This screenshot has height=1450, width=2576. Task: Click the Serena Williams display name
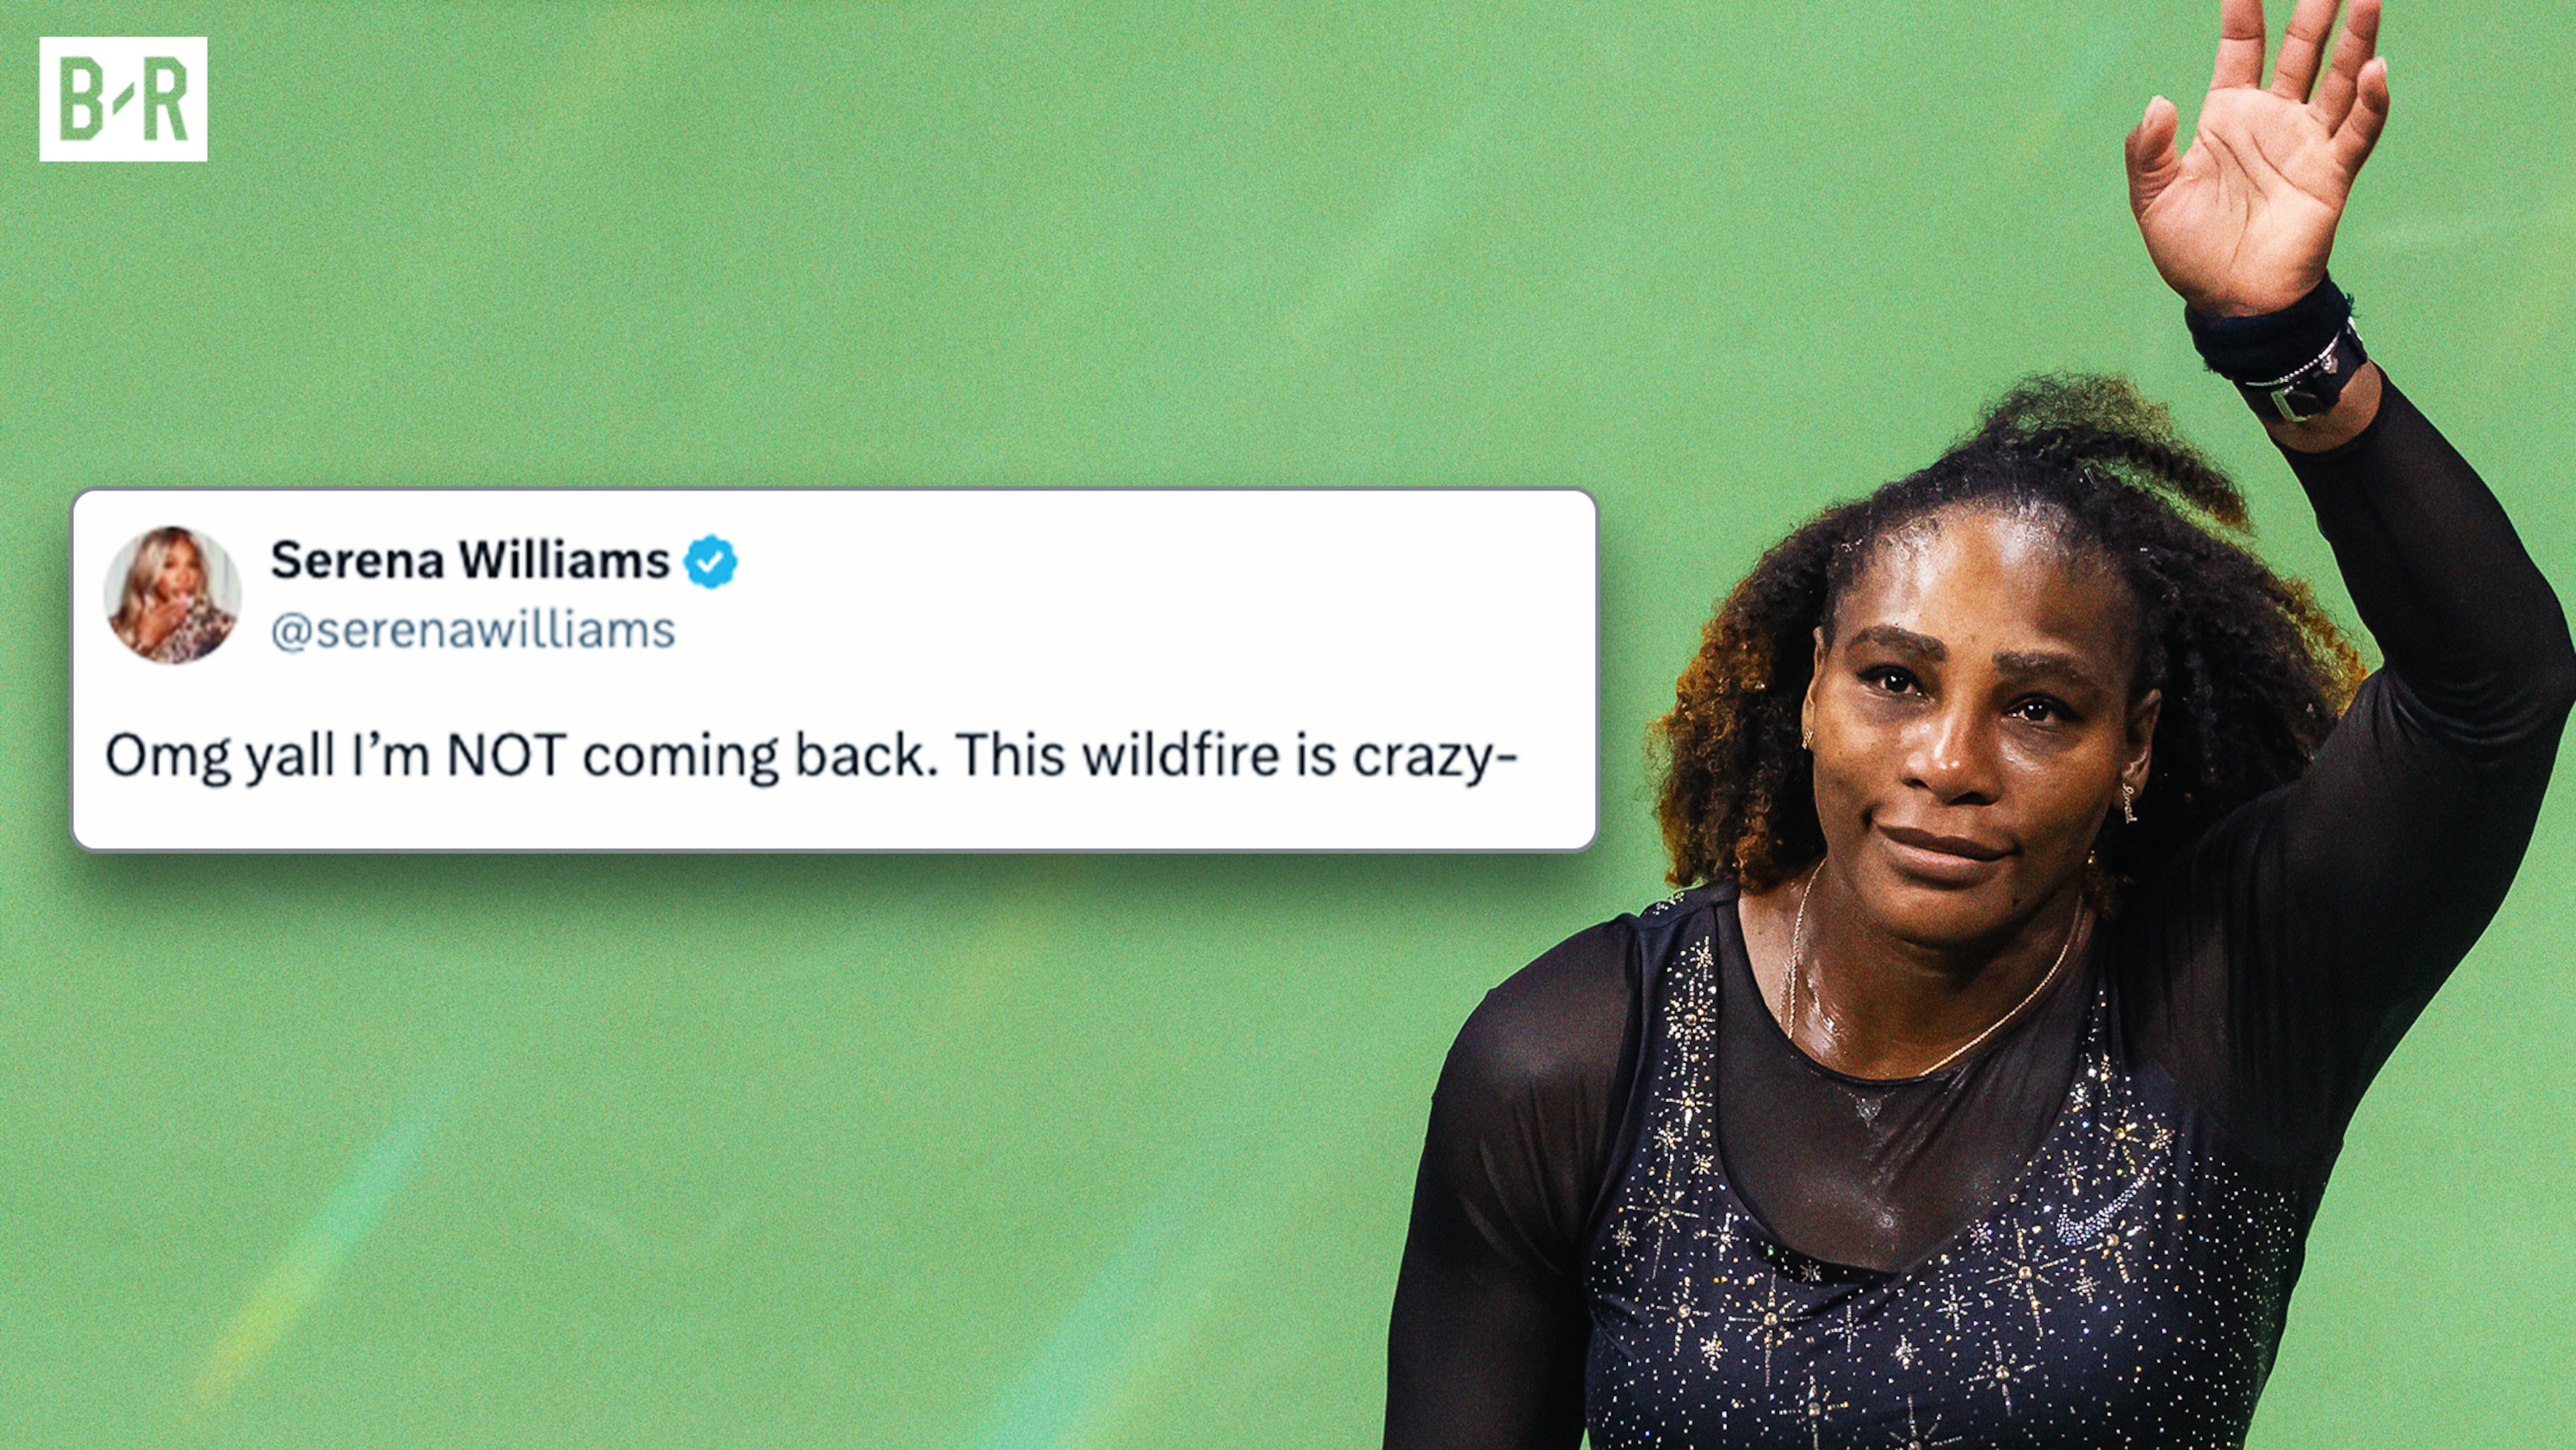[x=470, y=559]
